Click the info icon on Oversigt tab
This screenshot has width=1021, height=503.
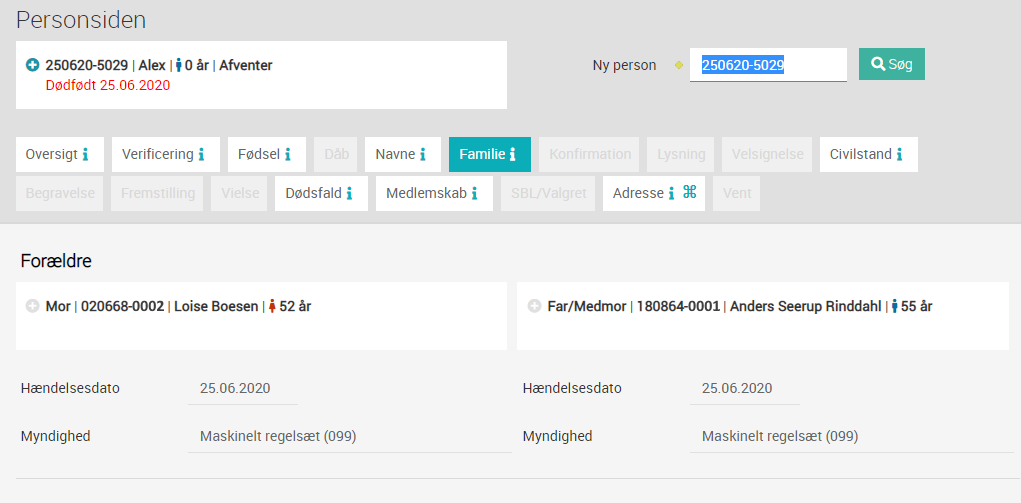point(85,154)
